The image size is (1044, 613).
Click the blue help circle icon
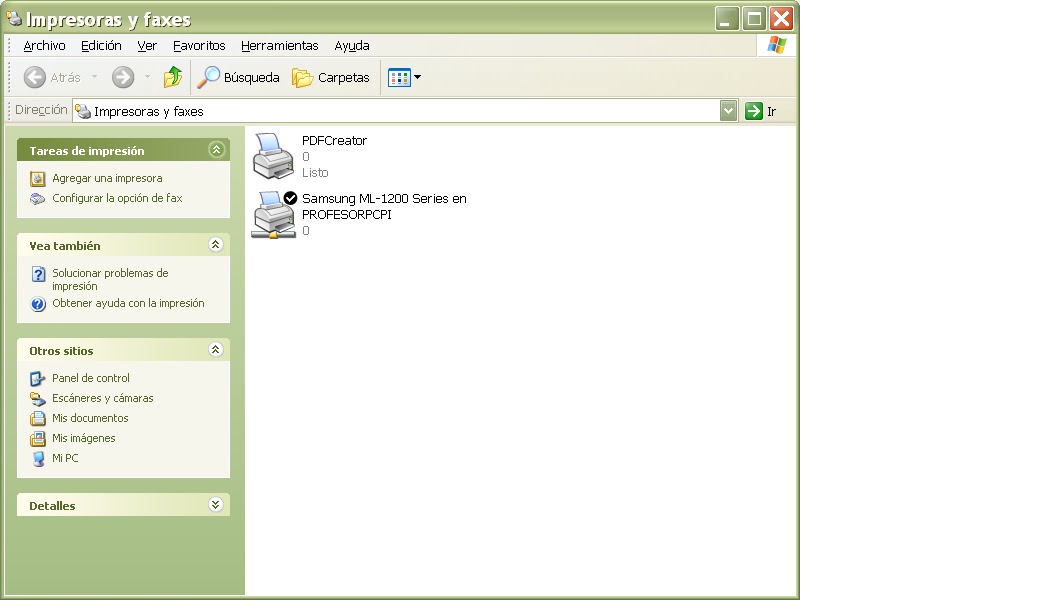point(39,304)
